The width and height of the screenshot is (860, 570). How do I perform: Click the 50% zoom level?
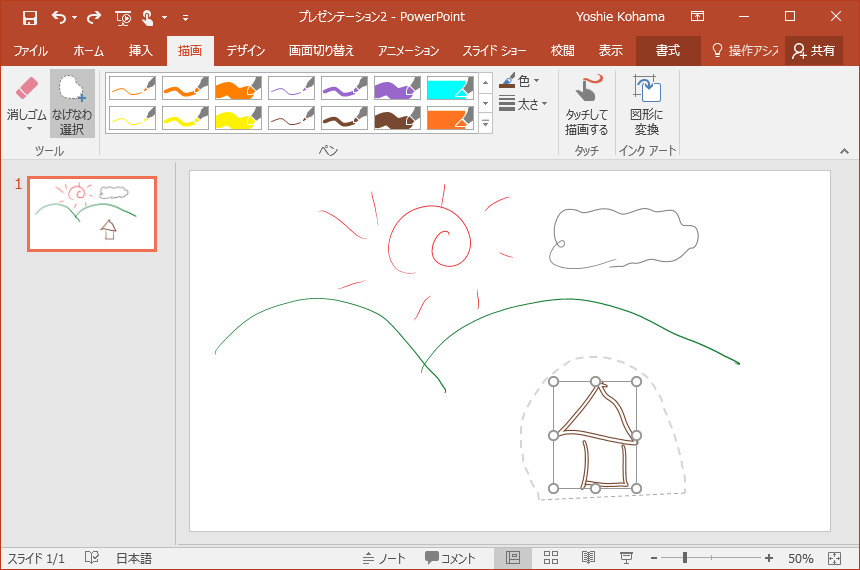[801, 558]
